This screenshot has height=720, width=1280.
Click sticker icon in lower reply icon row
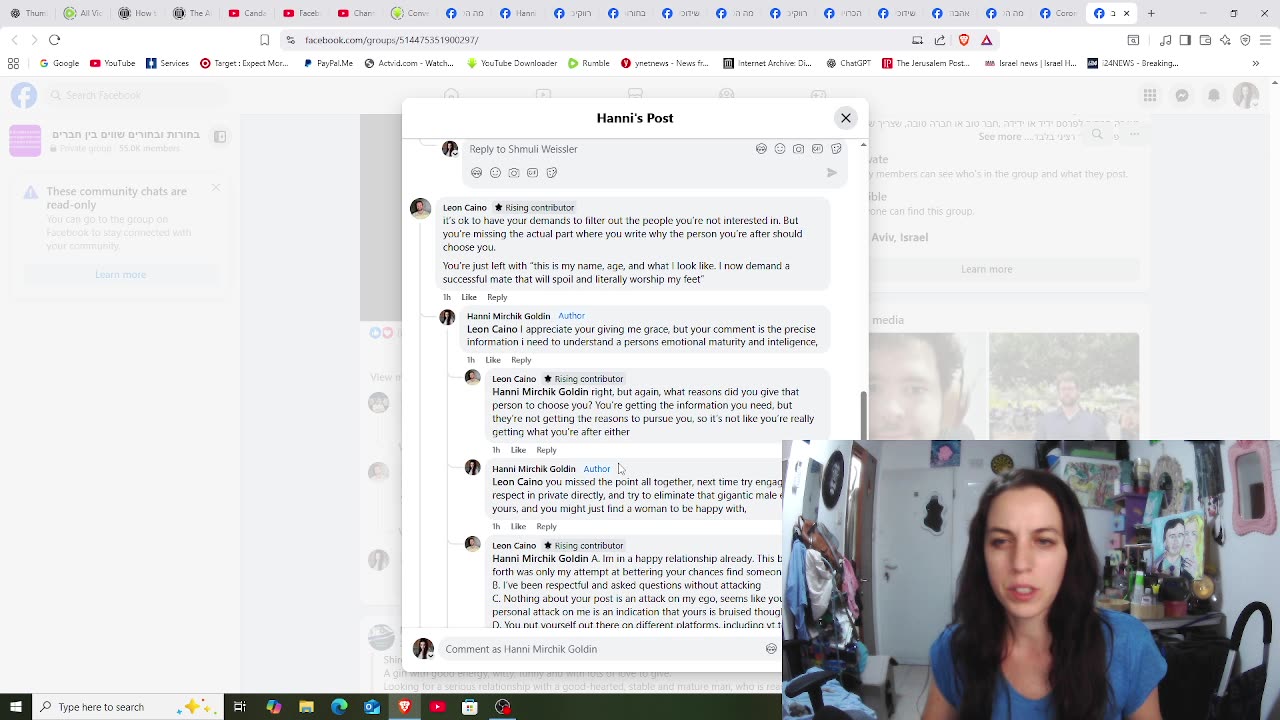(x=551, y=173)
